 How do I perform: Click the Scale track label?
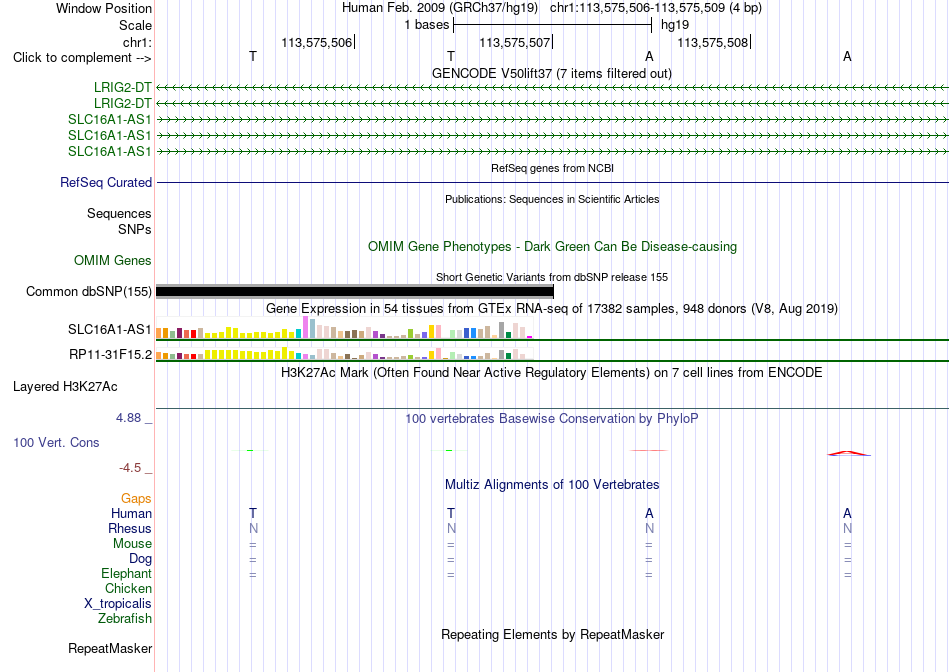click(x=135, y=25)
